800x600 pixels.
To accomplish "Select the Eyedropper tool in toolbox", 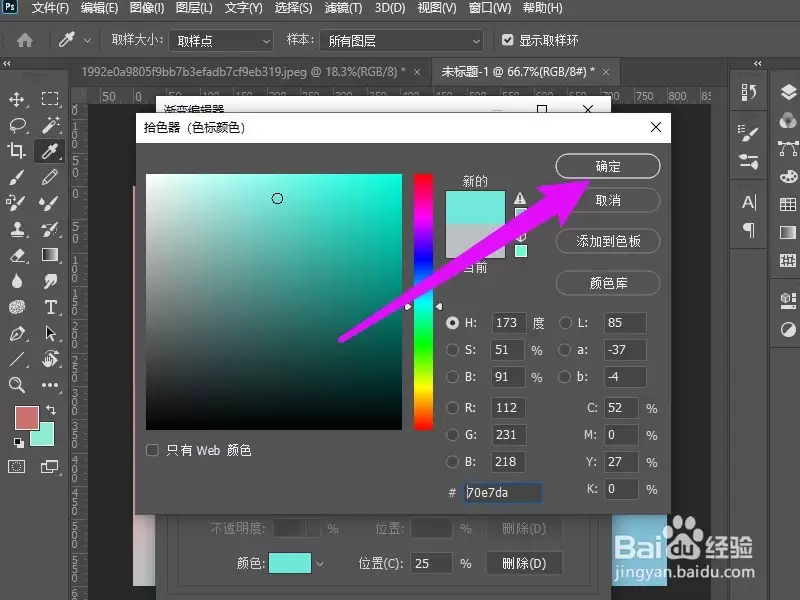I will [x=50, y=151].
